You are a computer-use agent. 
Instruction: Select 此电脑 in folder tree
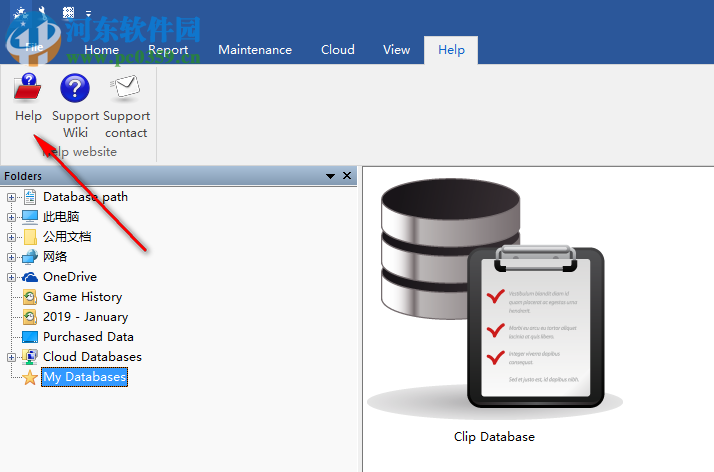[61, 217]
